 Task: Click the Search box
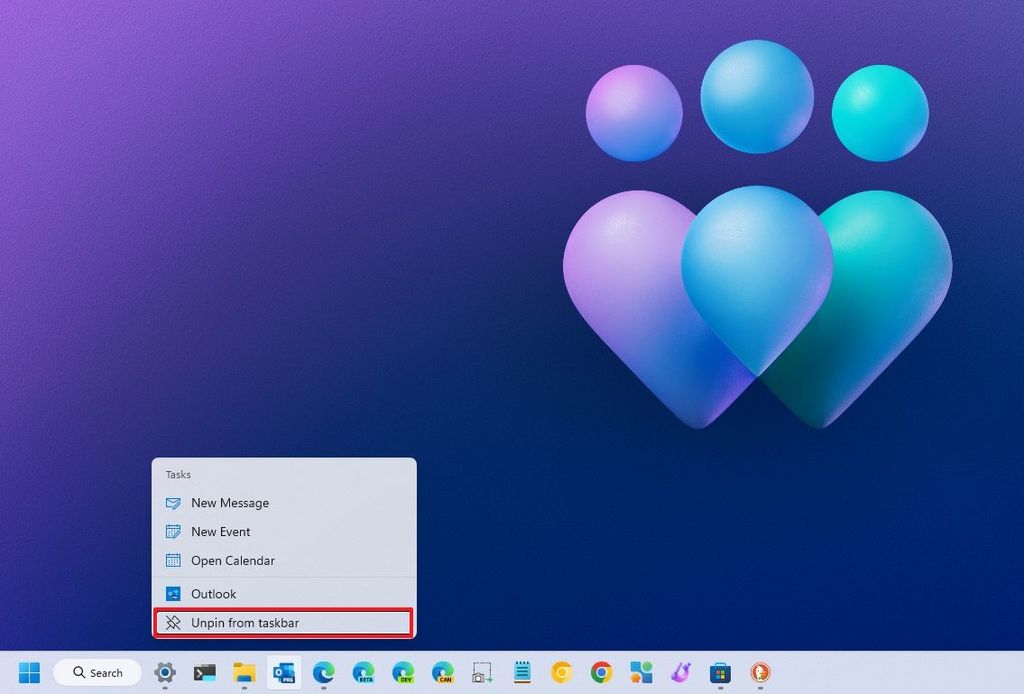coord(97,673)
